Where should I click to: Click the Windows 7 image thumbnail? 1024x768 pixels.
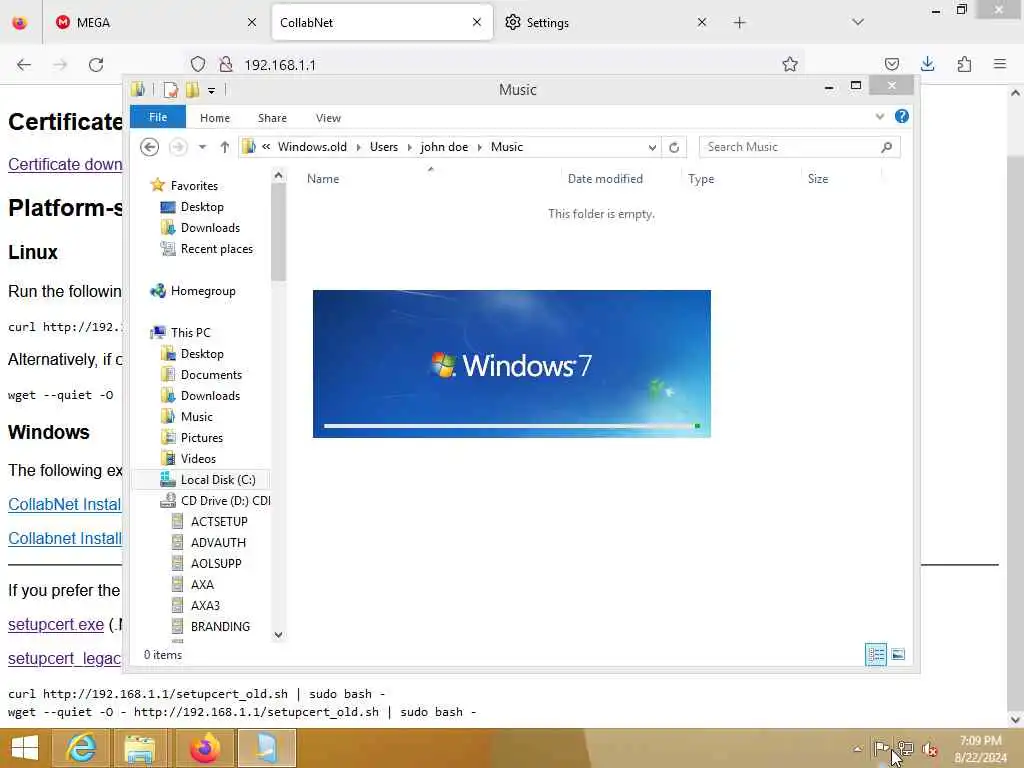tap(511, 364)
